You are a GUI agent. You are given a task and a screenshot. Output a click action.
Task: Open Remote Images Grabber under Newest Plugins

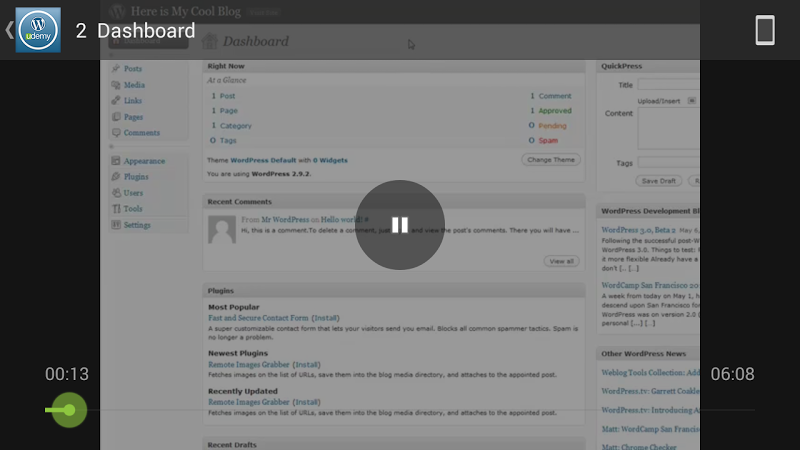248,365
